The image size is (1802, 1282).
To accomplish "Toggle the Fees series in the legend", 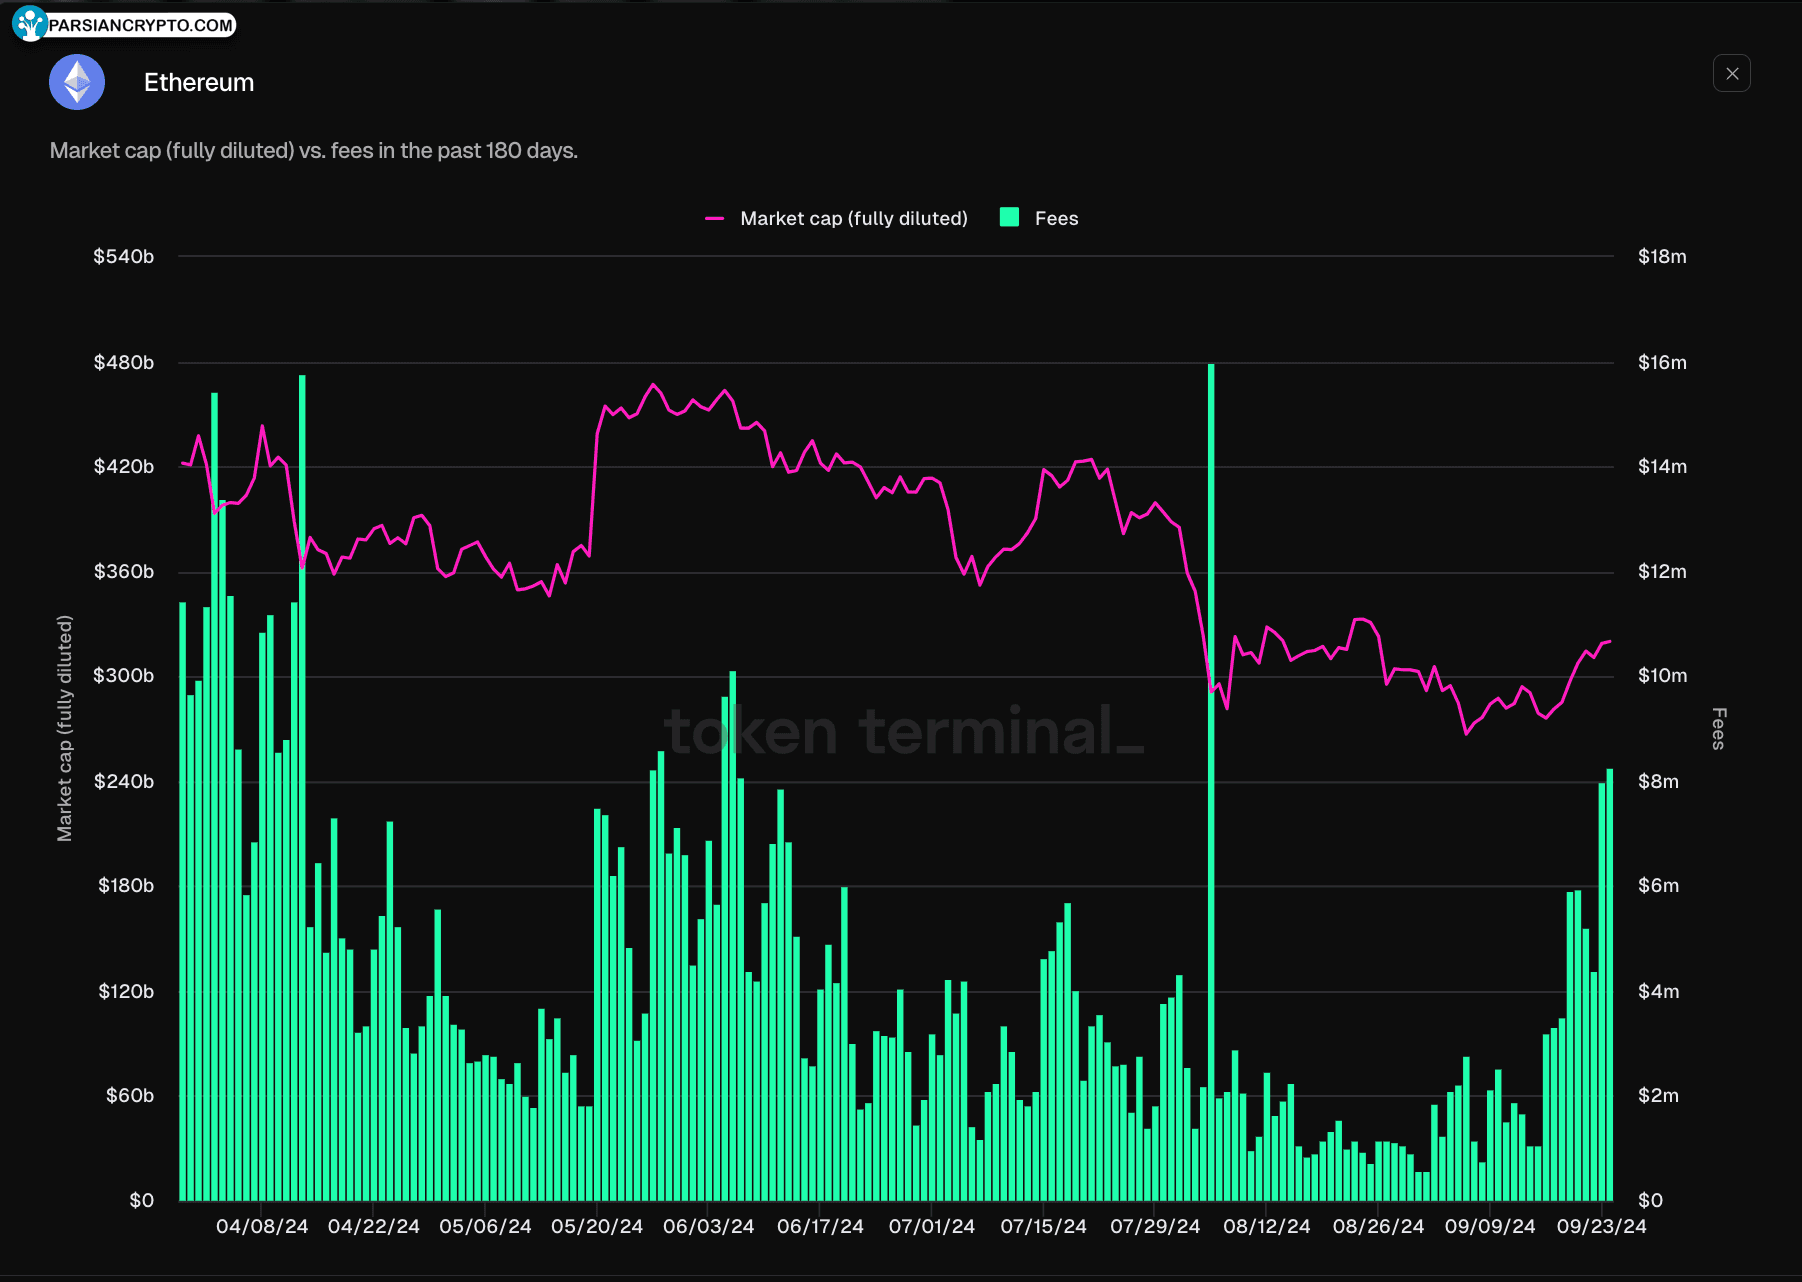I will [1055, 218].
